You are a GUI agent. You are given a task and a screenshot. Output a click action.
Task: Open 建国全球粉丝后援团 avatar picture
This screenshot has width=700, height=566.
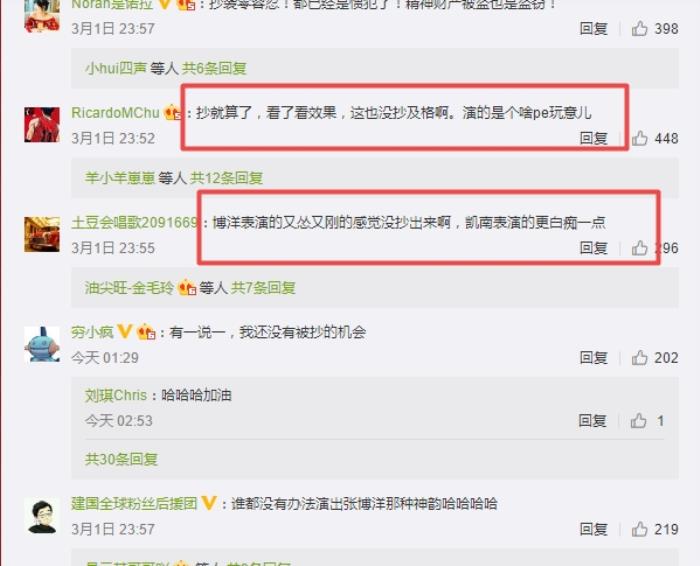pyautogui.click(x=42, y=516)
